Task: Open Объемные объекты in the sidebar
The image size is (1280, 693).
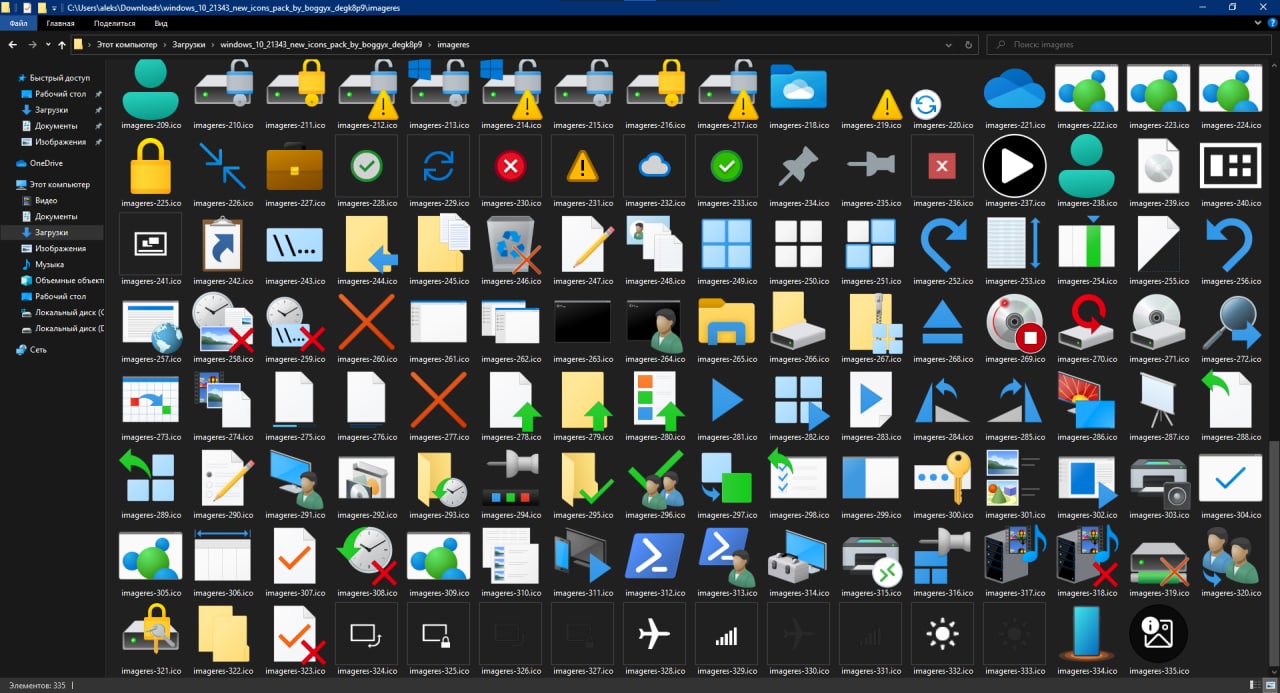Action: click(69, 281)
